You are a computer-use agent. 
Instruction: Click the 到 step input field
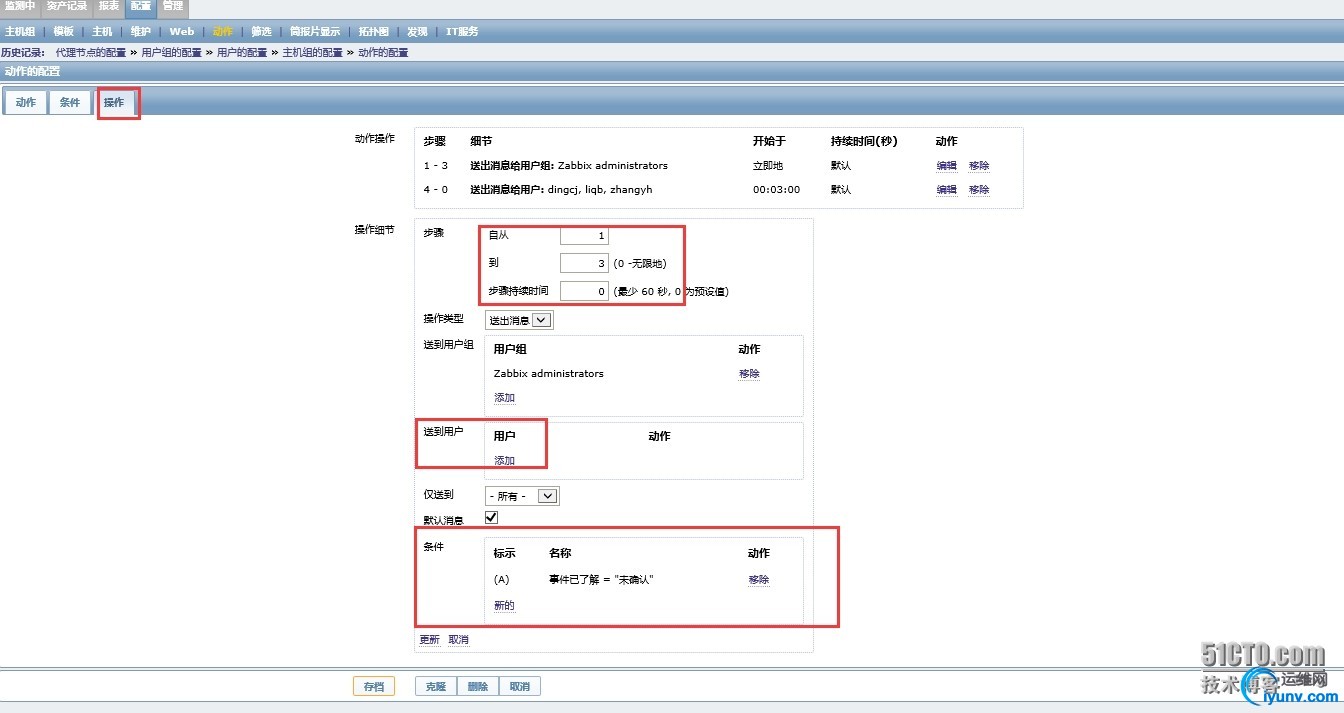click(x=584, y=264)
